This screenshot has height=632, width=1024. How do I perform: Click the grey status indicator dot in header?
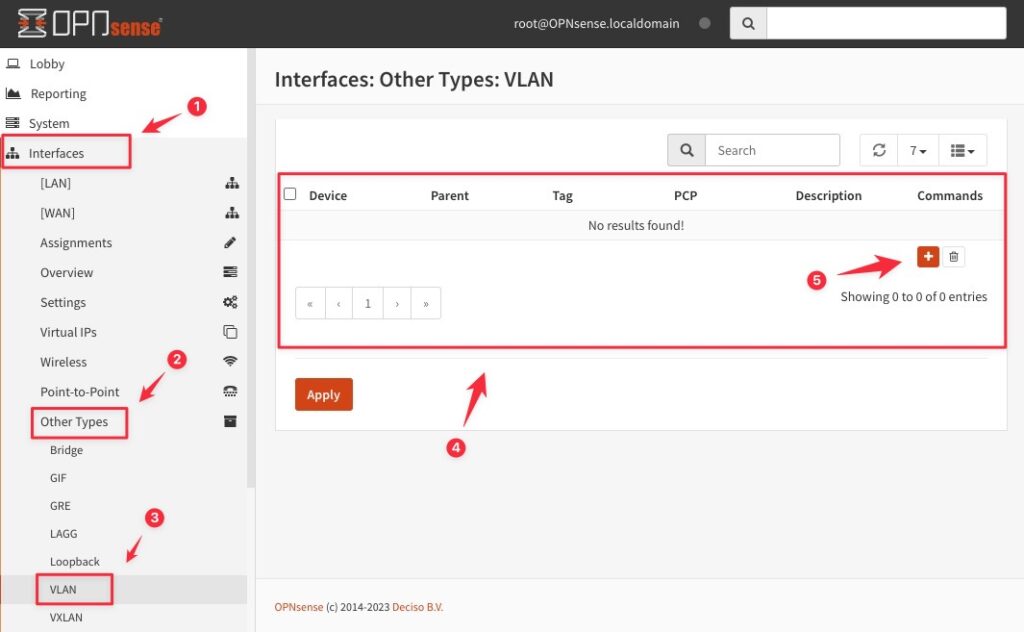[x=705, y=23]
